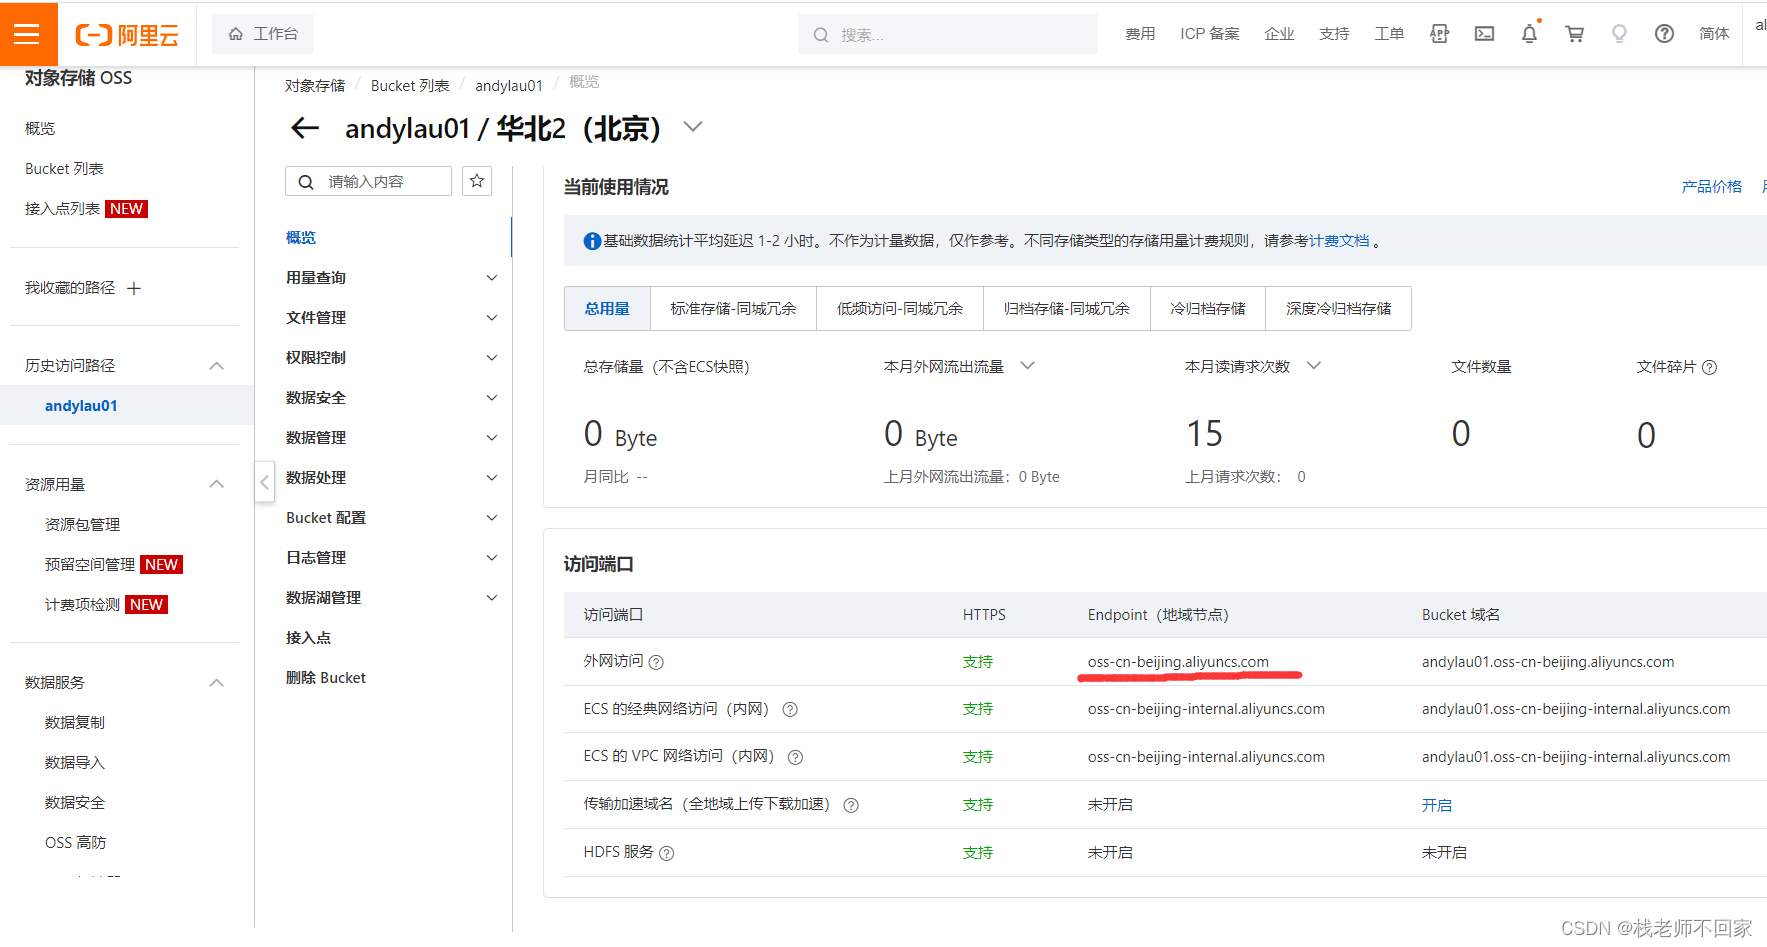The width and height of the screenshot is (1767, 947).
Task: Open the 概览 item in bucket menu
Action: (x=301, y=238)
